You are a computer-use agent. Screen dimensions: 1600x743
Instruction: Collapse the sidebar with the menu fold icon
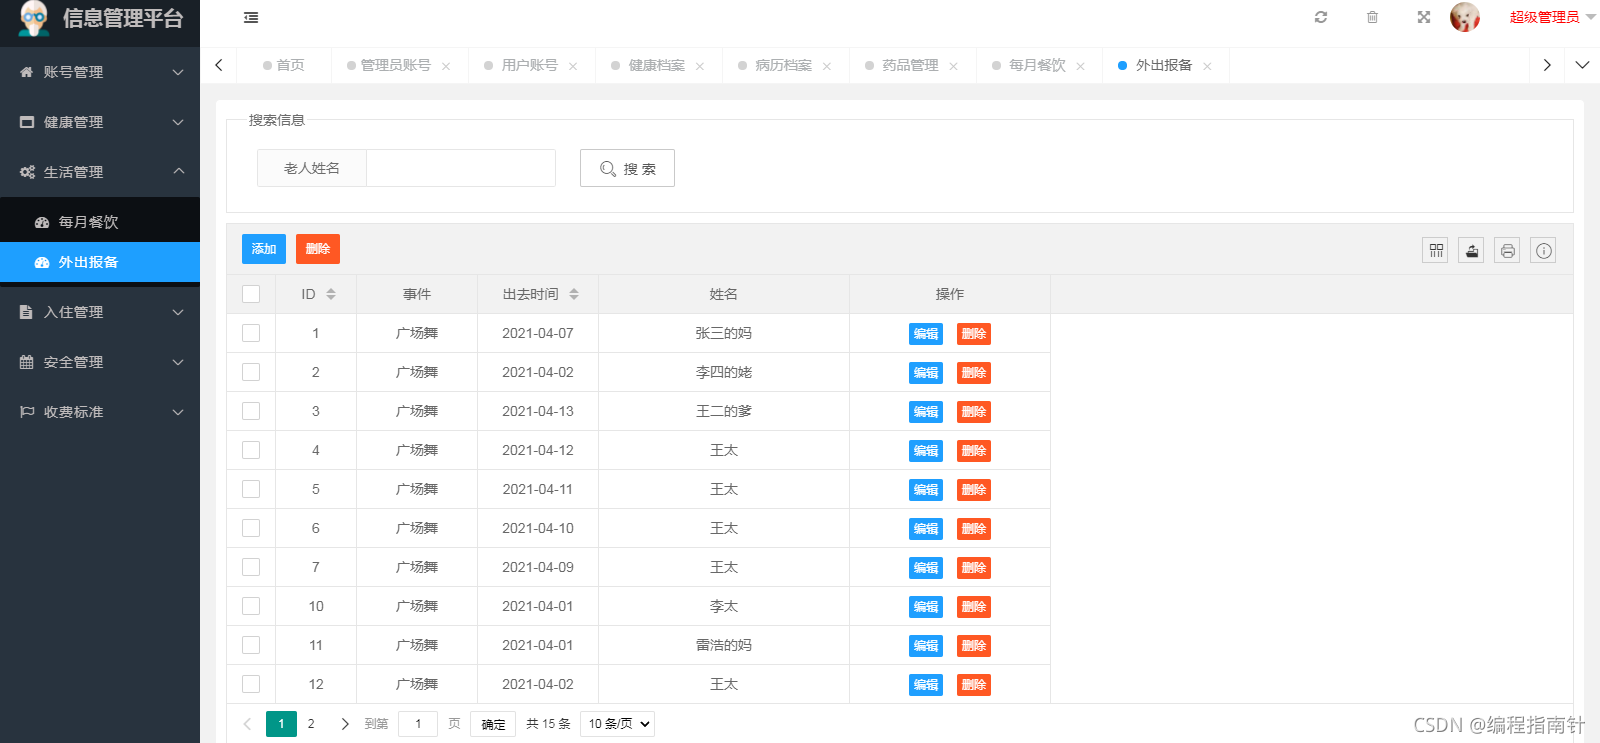251,17
